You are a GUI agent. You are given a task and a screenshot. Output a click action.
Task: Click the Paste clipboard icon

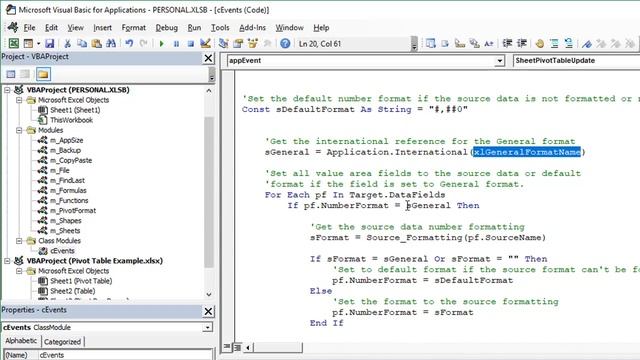(x=96, y=43)
